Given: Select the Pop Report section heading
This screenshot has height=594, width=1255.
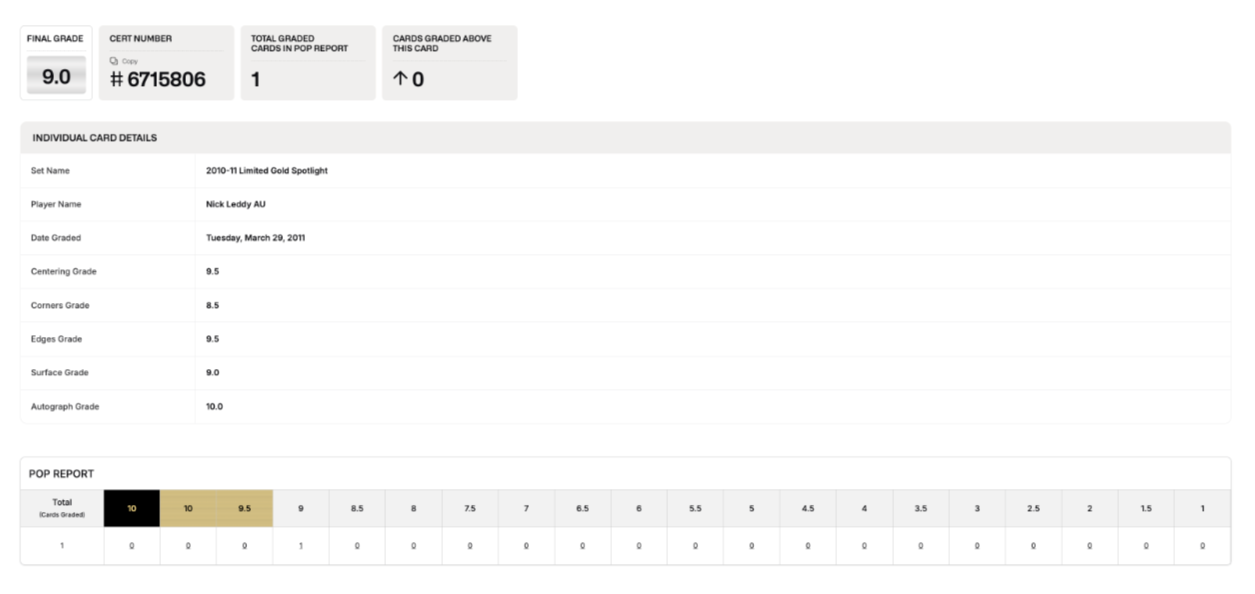Looking at the screenshot, I should point(61,474).
